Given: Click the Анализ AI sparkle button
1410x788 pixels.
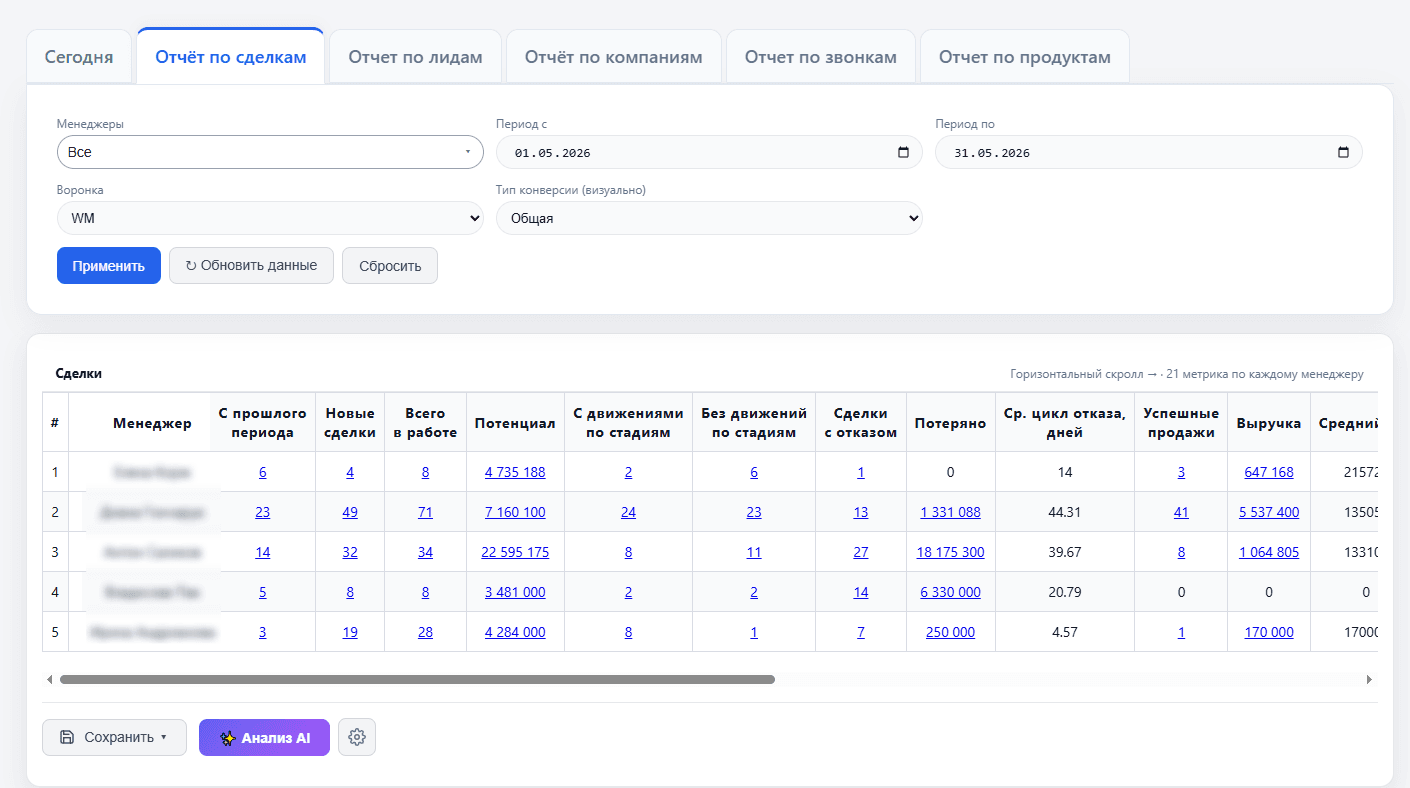Looking at the screenshot, I should (x=264, y=738).
